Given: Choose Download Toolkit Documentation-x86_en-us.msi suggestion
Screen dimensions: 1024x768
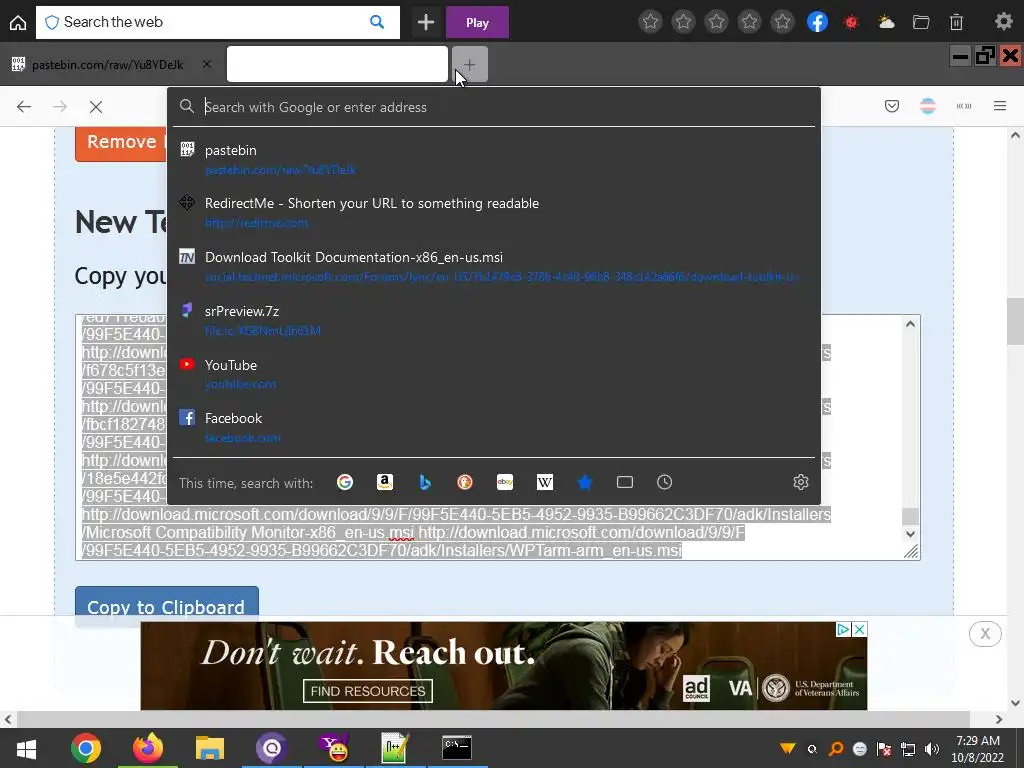Looking at the screenshot, I should (x=494, y=266).
